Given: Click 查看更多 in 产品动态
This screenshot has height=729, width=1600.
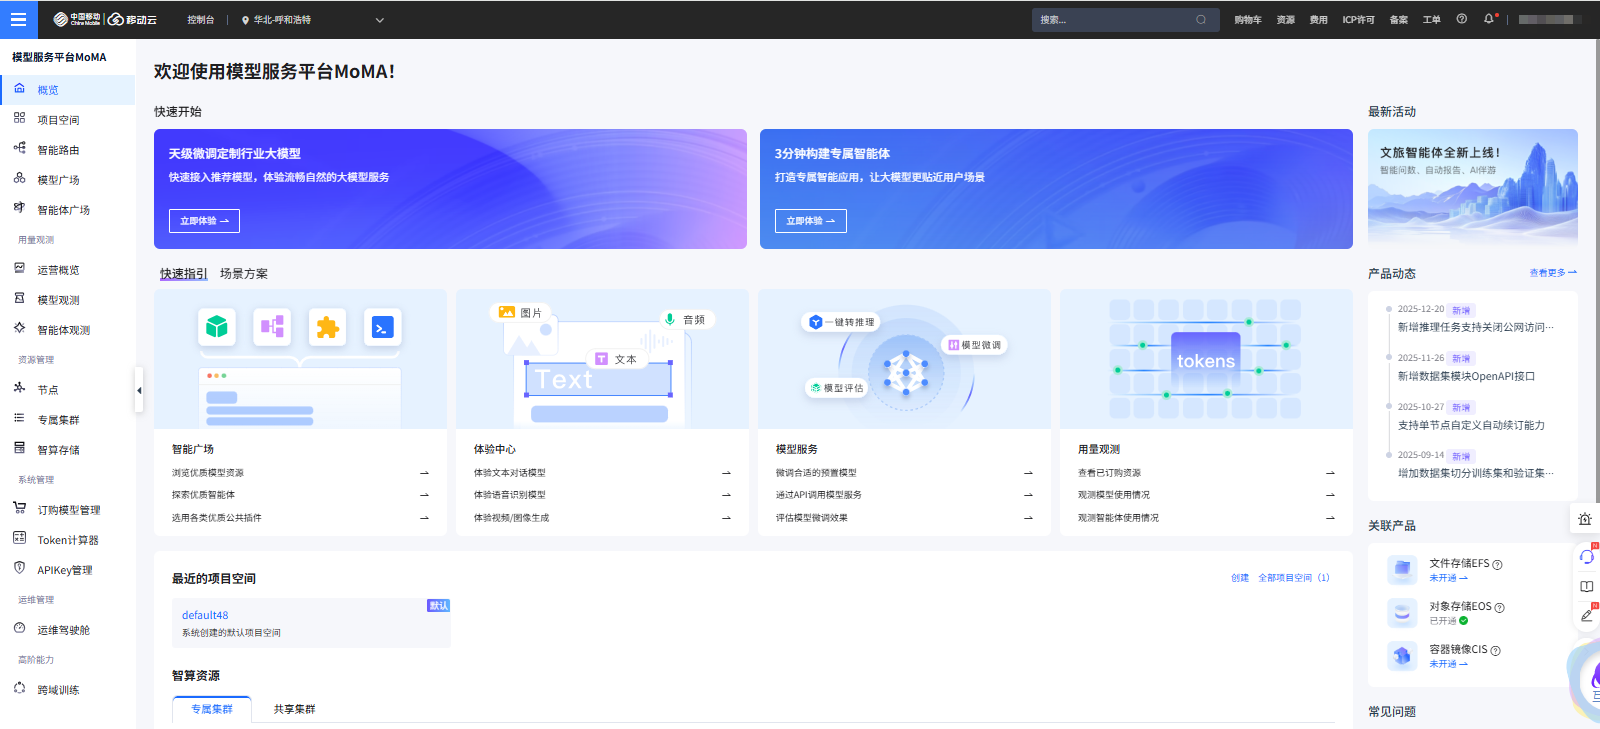Looking at the screenshot, I should (1553, 273).
